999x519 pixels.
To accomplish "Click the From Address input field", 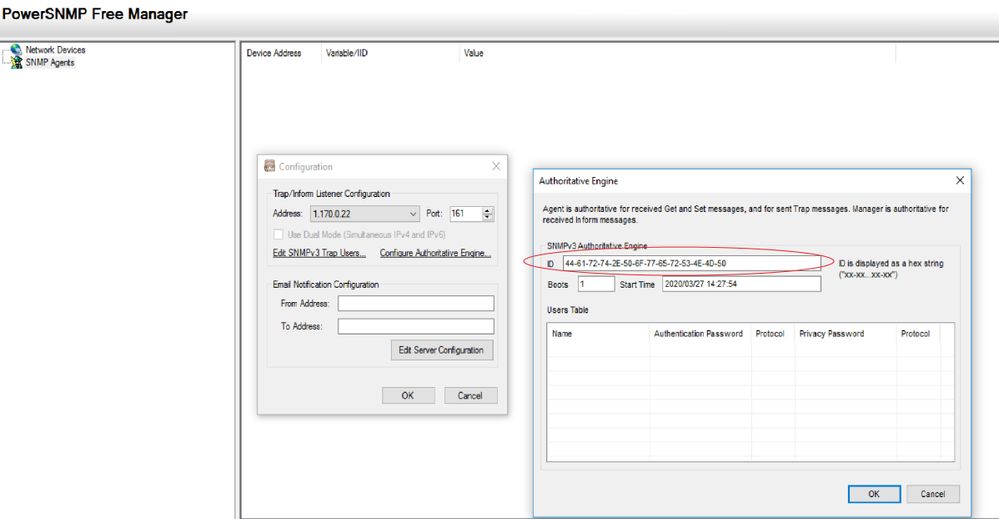I will tap(416, 304).
